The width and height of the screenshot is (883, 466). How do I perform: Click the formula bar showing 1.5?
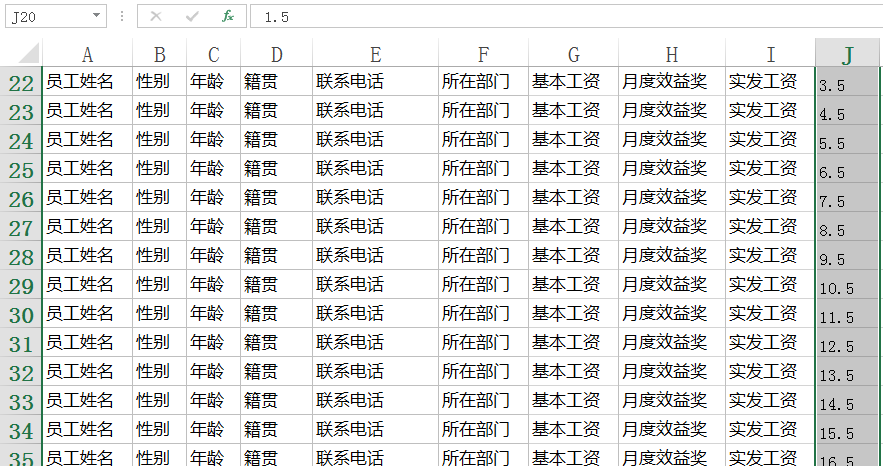567,16
